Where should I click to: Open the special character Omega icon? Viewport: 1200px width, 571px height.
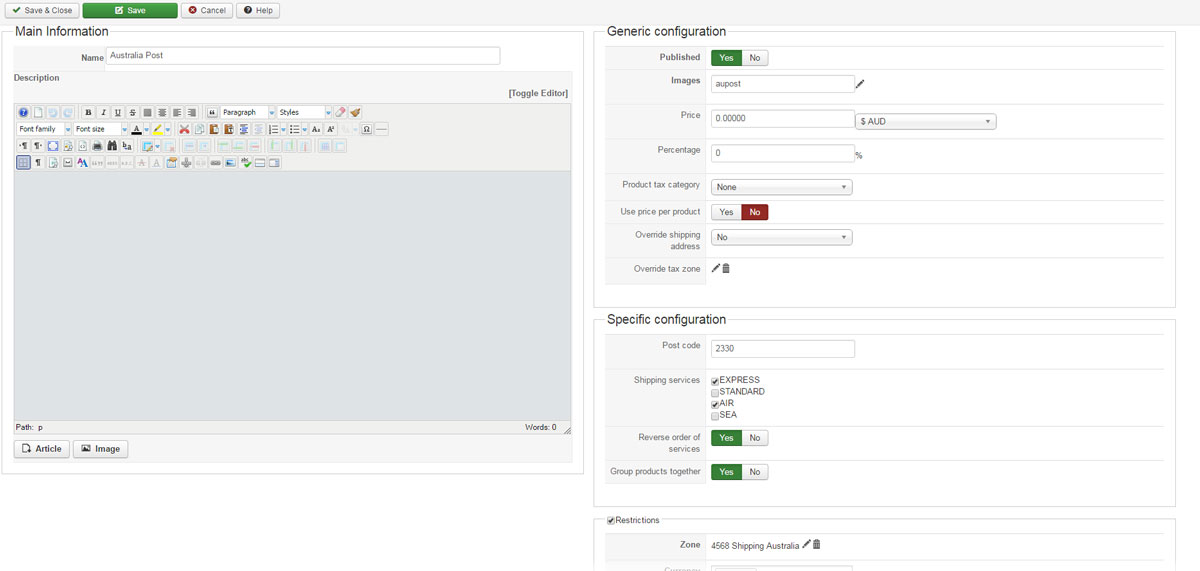(366, 129)
